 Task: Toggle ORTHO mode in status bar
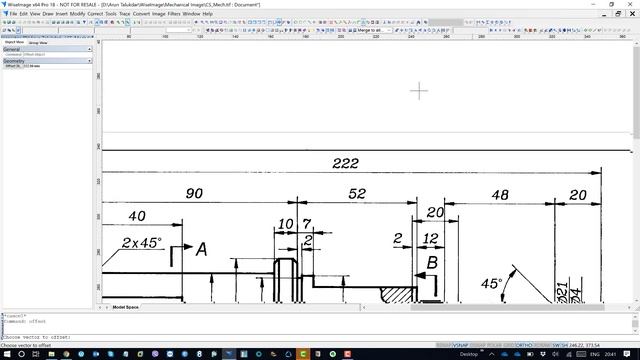(x=524, y=345)
